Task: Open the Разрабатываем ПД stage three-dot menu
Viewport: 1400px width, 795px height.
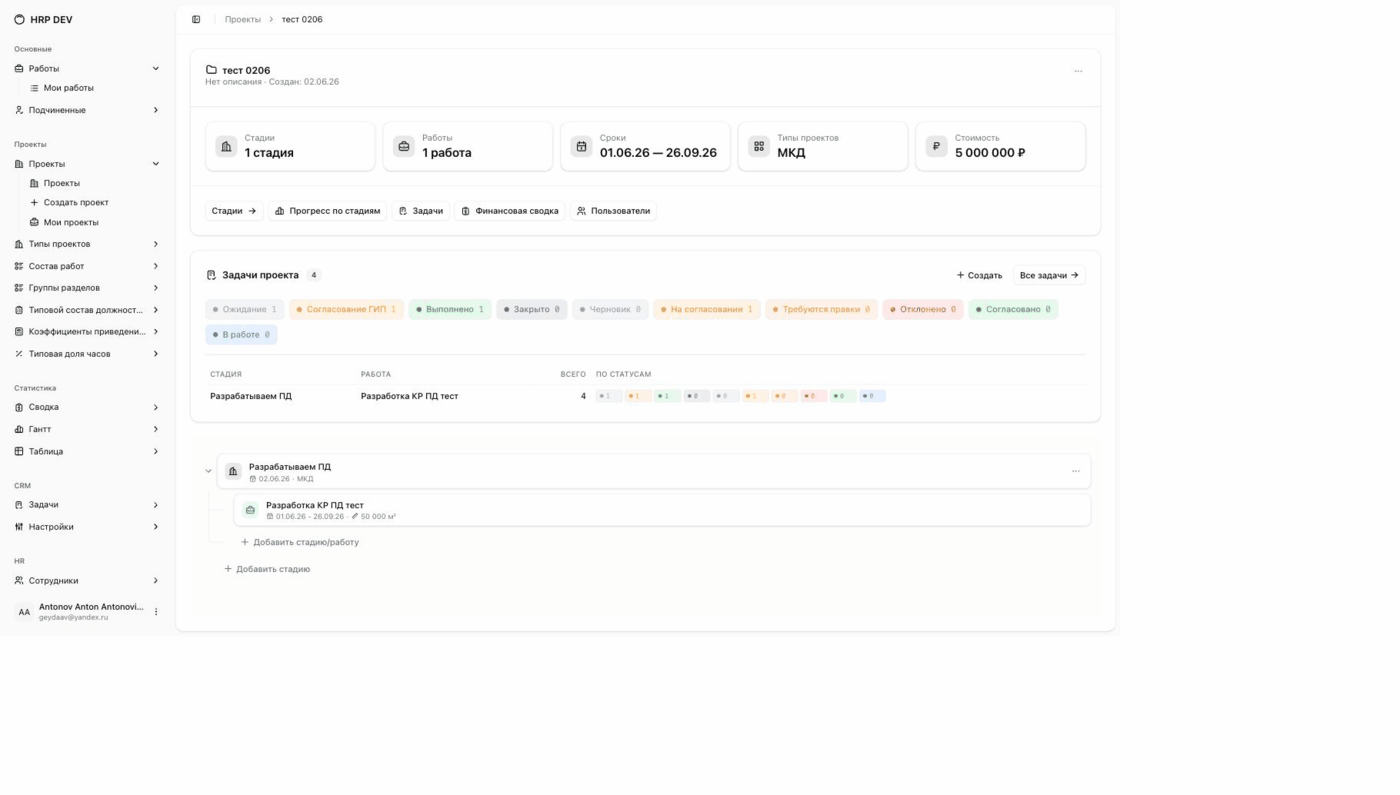Action: pyautogui.click(x=1076, y=471)
